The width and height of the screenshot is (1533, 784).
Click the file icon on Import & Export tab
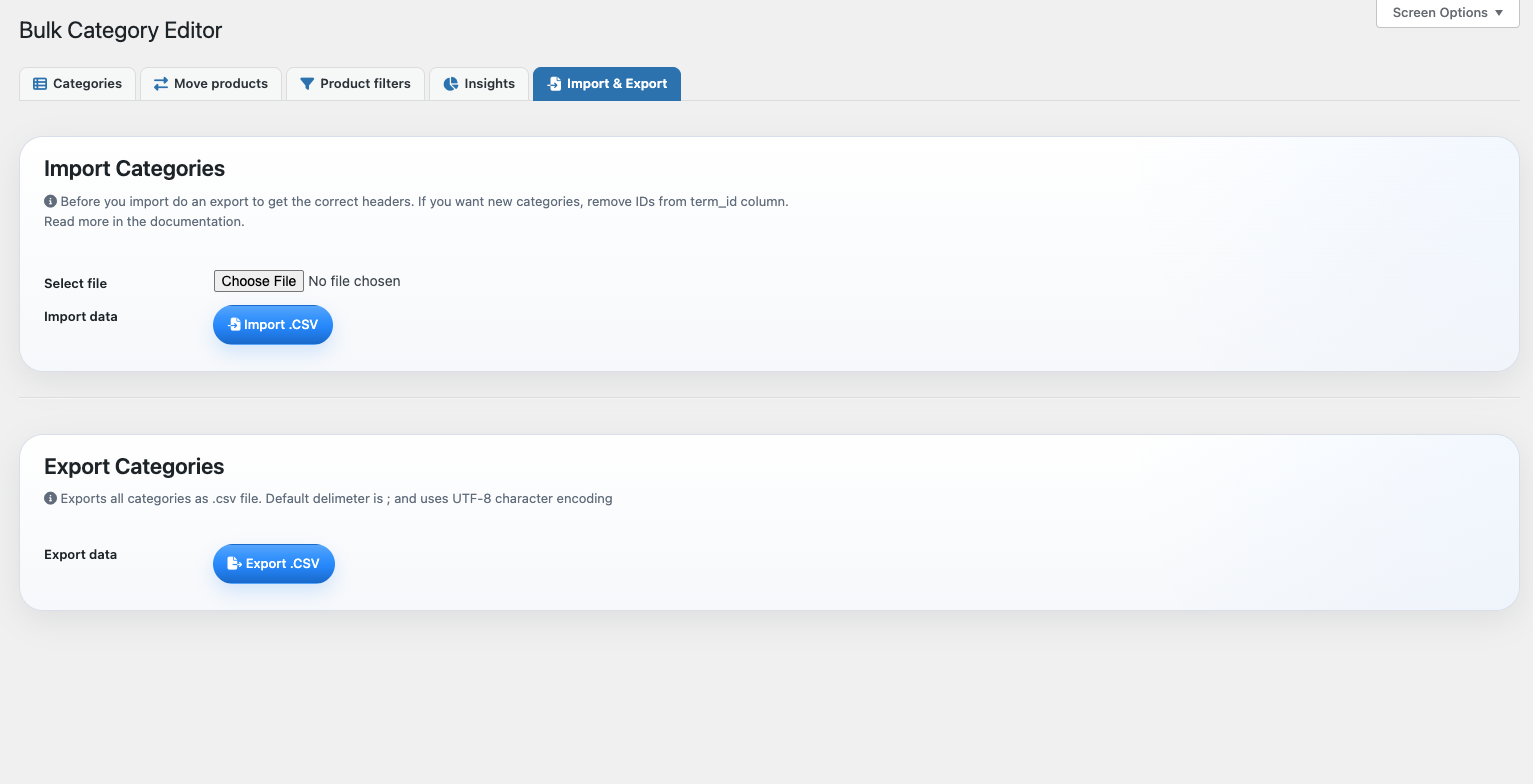pyautogui.click(x=554, y=84)
